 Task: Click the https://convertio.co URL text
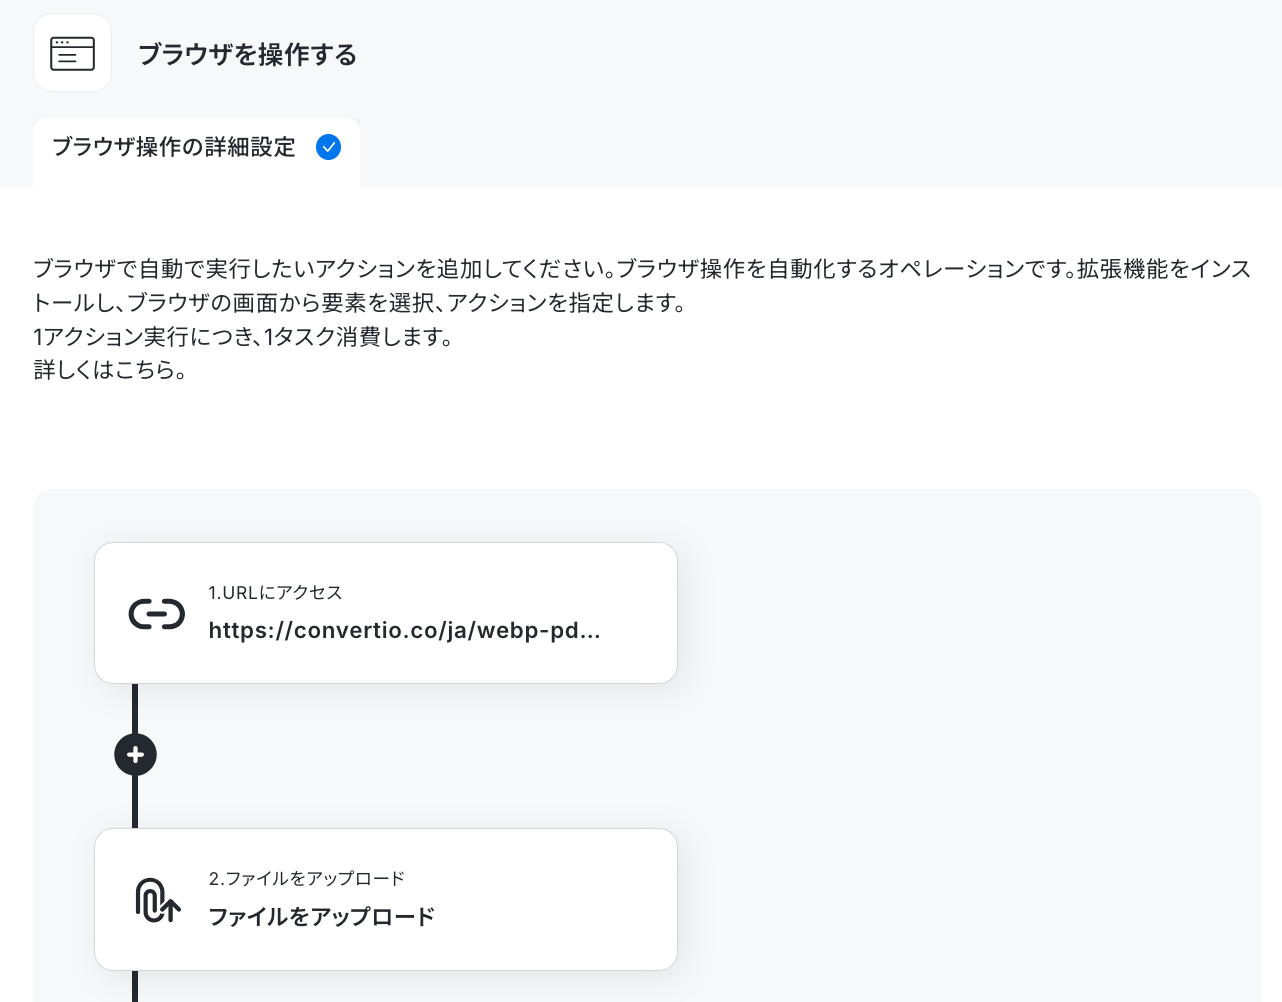[404, 630]
